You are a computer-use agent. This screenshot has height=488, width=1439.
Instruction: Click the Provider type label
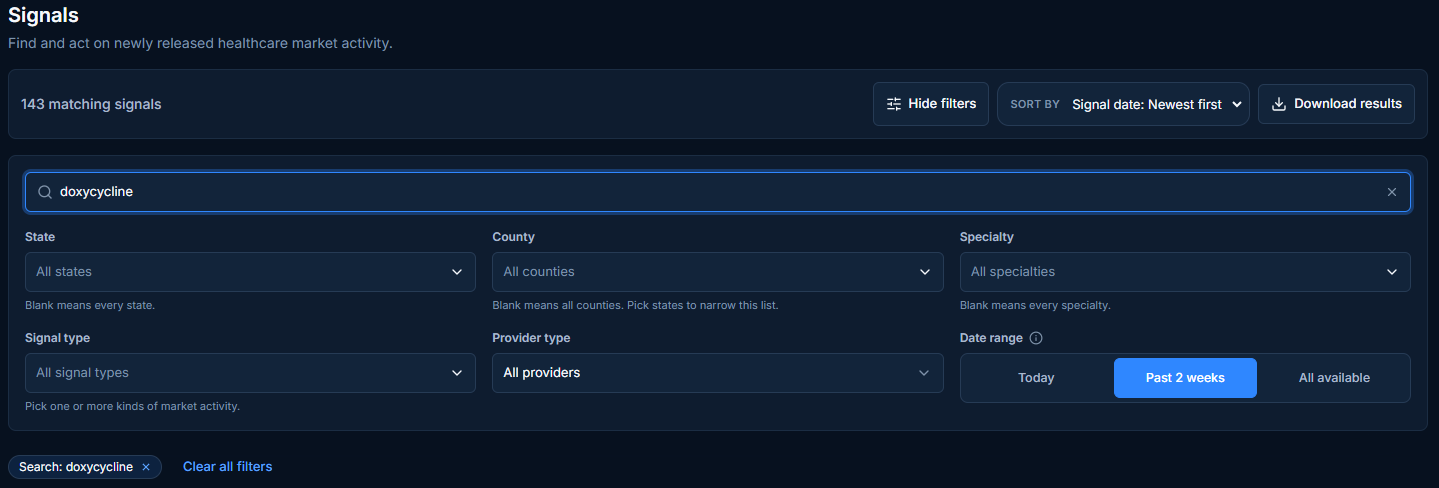531,338
